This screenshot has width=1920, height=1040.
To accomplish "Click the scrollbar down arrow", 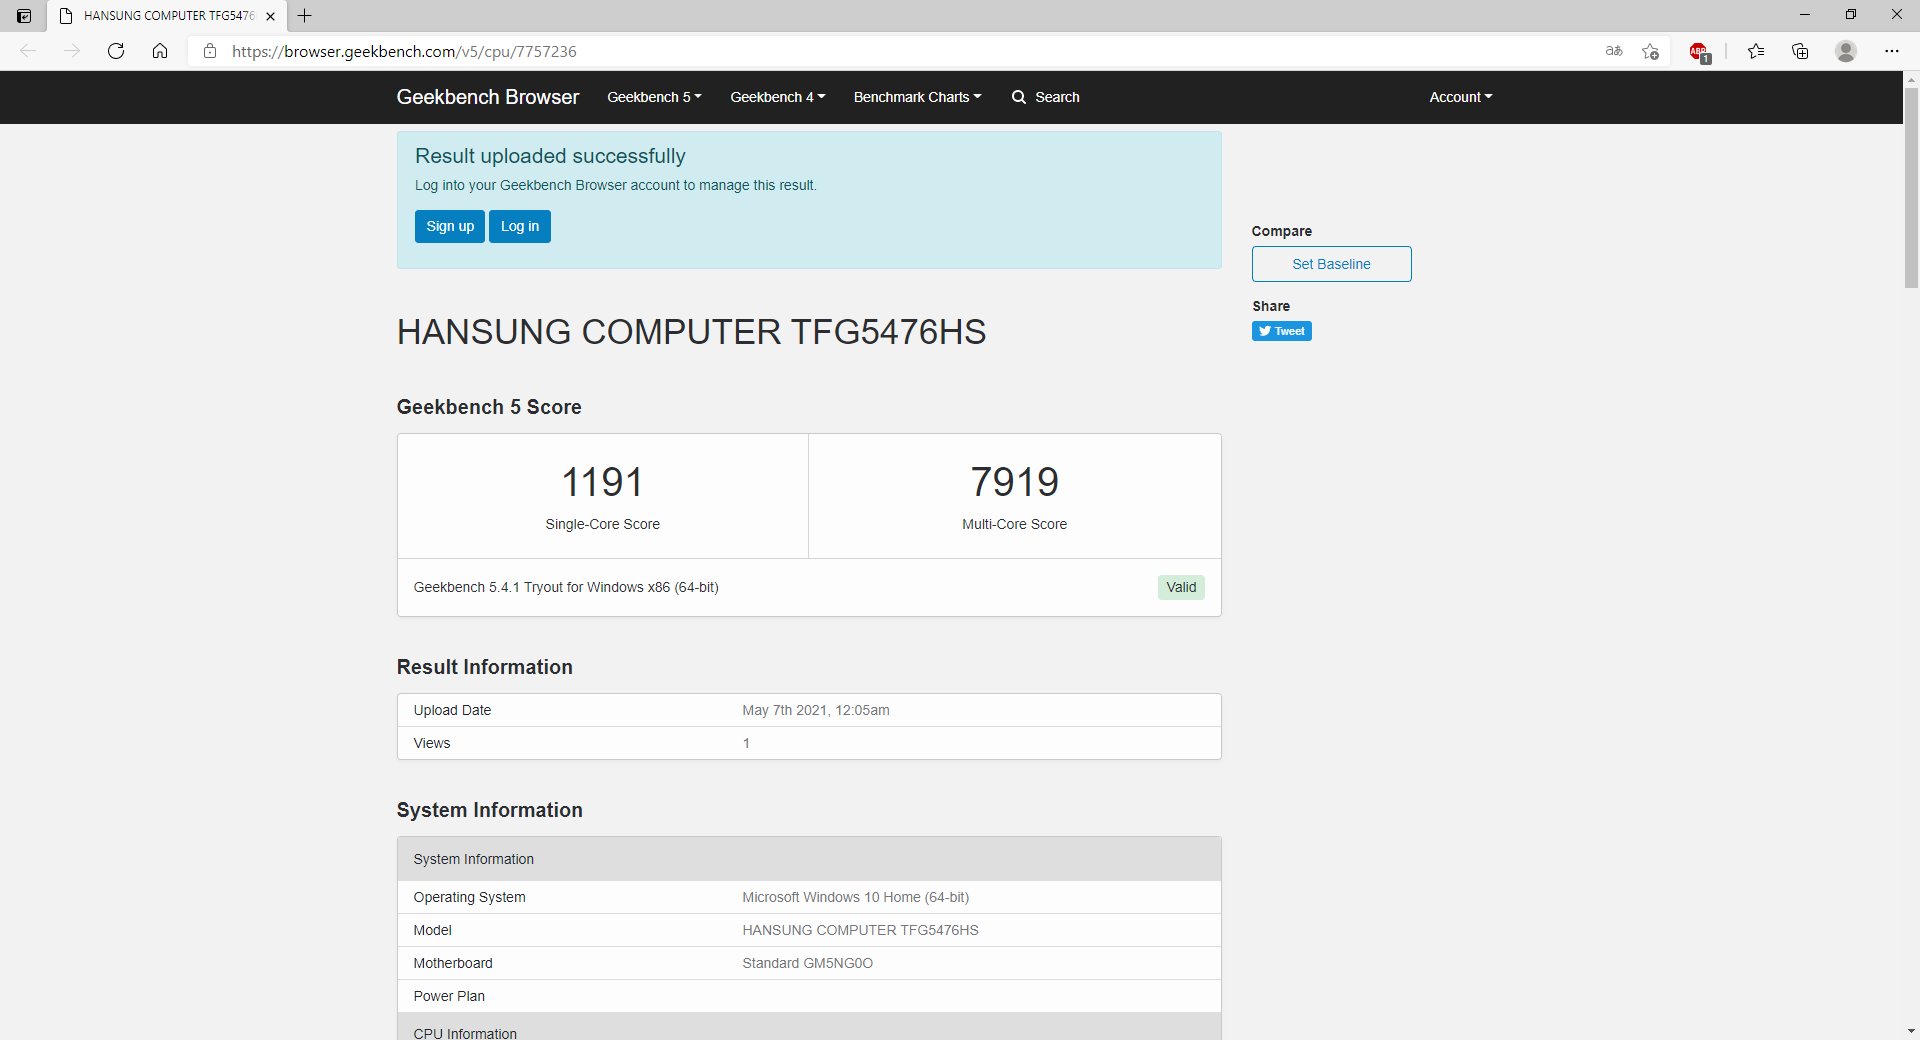I will pos(1911,1030).
